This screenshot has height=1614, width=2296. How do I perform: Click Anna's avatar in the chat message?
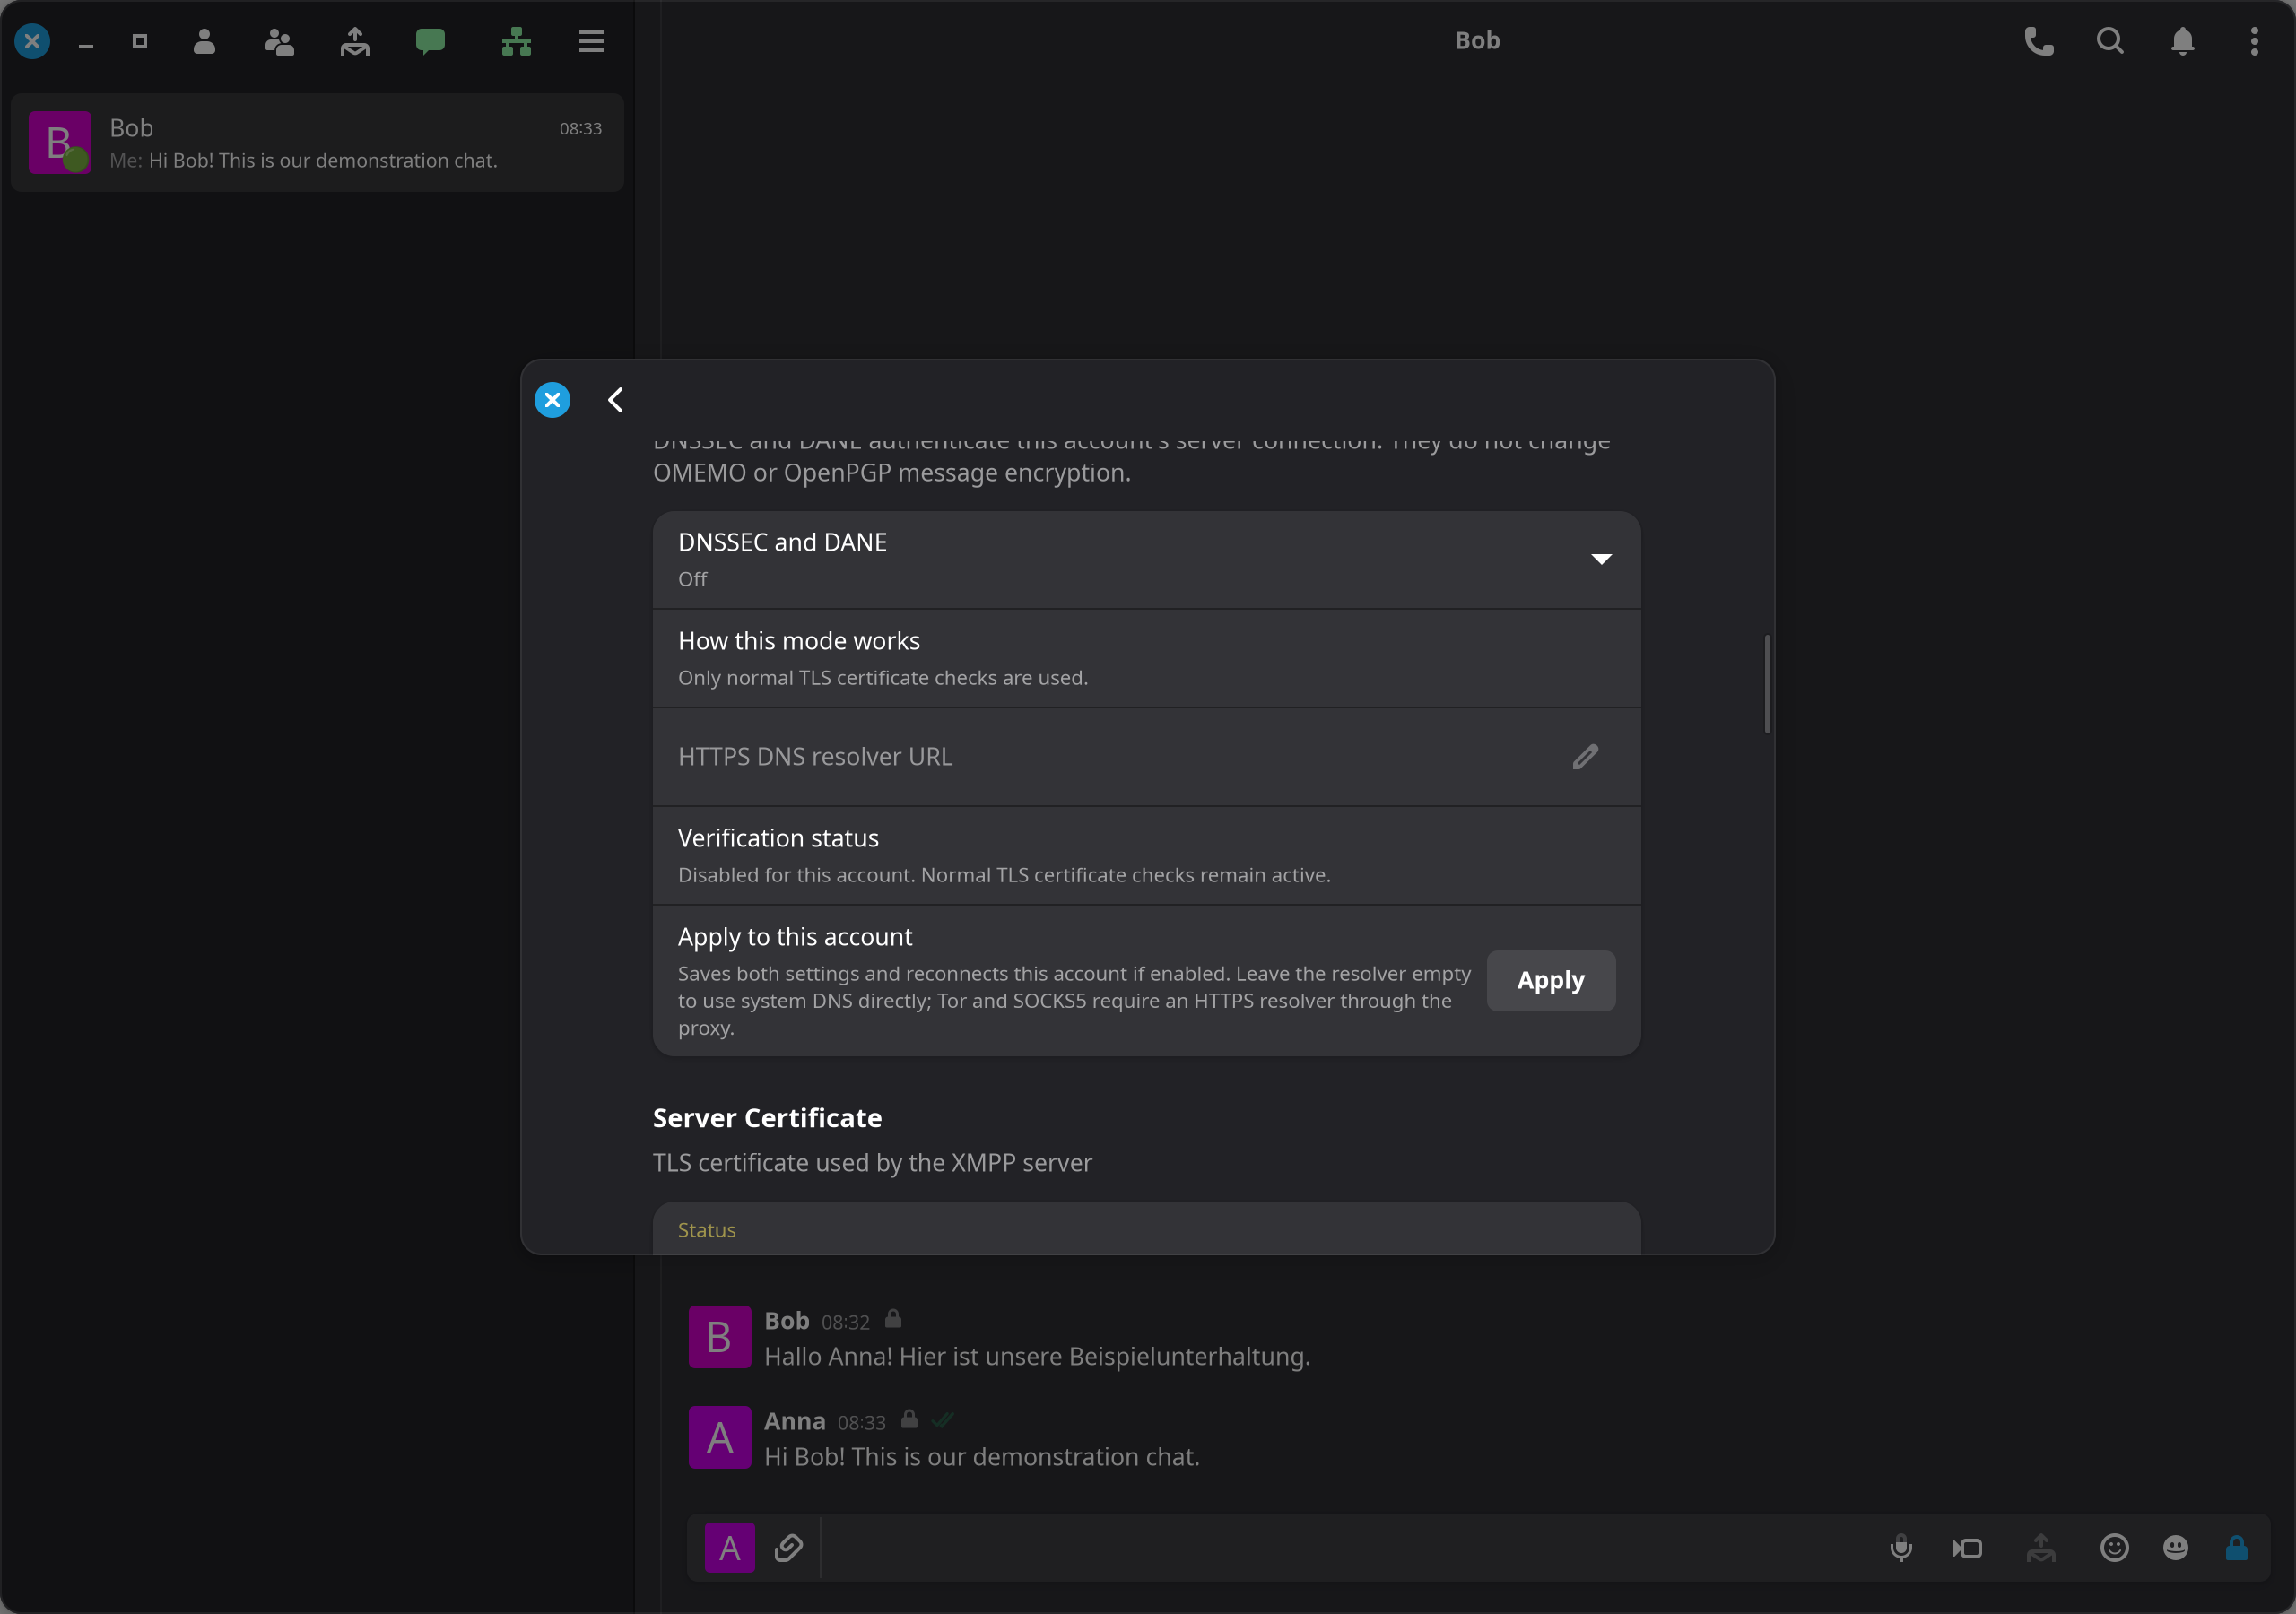tap(720, 1437)
